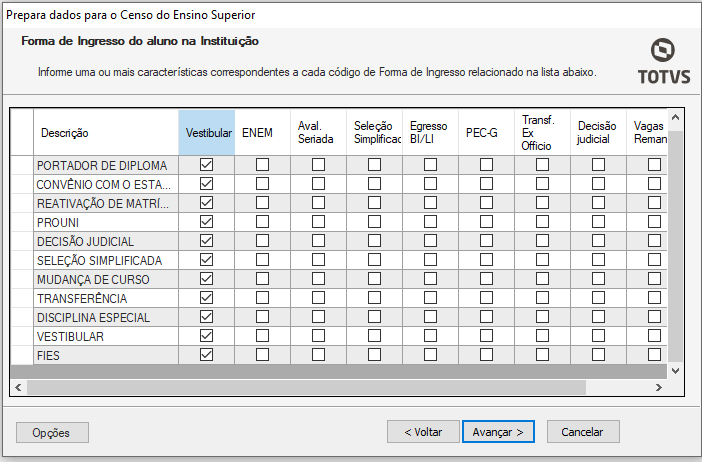Uncheck Vestibular for PORTADOR DE DIPLOMA

click(207, 165)
